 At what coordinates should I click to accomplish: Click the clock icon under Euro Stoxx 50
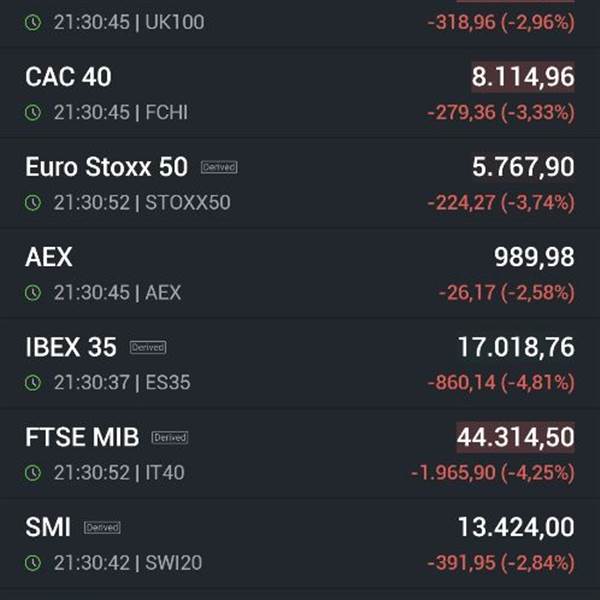pyautogui.click(x=33, y=203)
